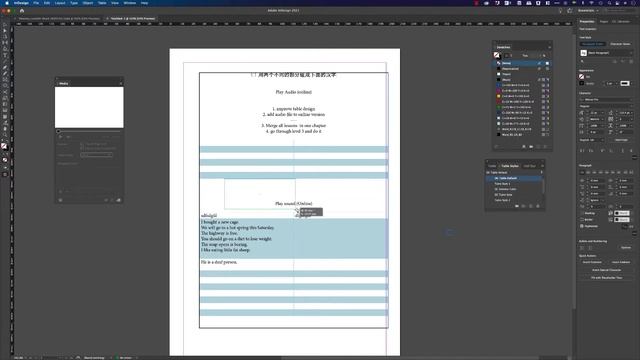Open the Essentials workspace dropdown
Screen dimensions: 640x360
(x=588, y=11)
